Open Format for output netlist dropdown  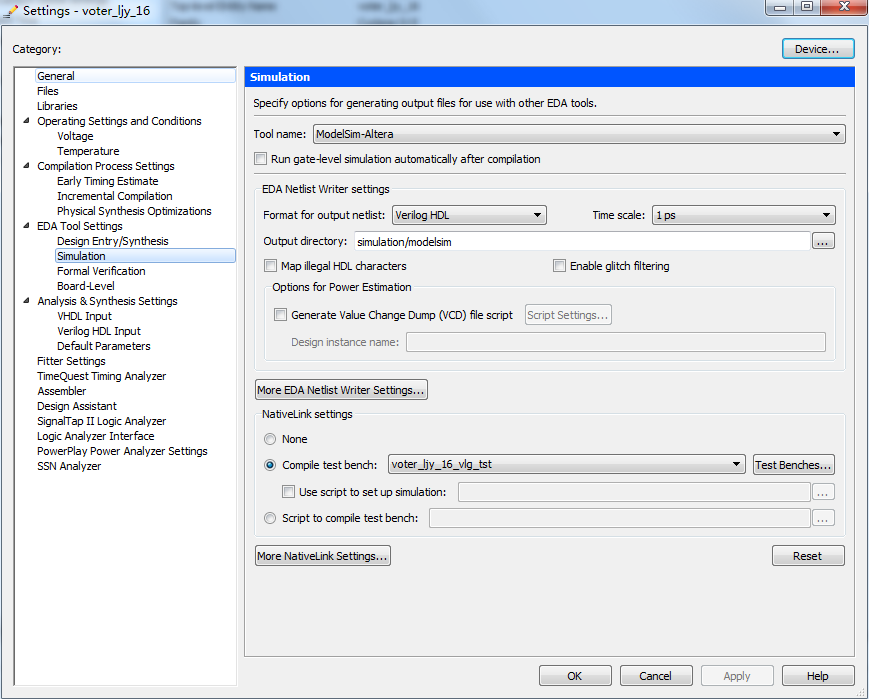click(x=469, y=215)
